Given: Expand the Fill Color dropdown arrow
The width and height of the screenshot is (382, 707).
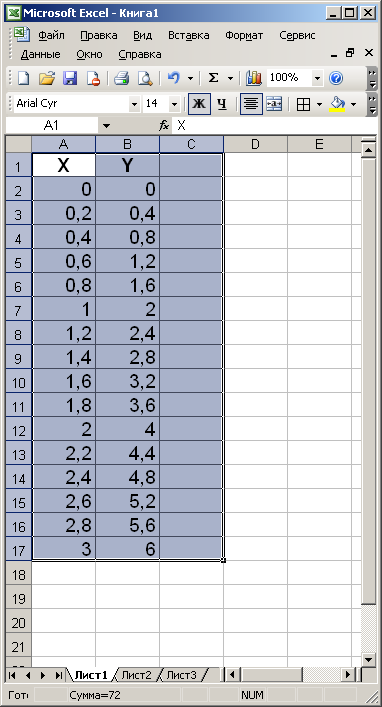Looking at the screenshot, I should tap(353, 105).
